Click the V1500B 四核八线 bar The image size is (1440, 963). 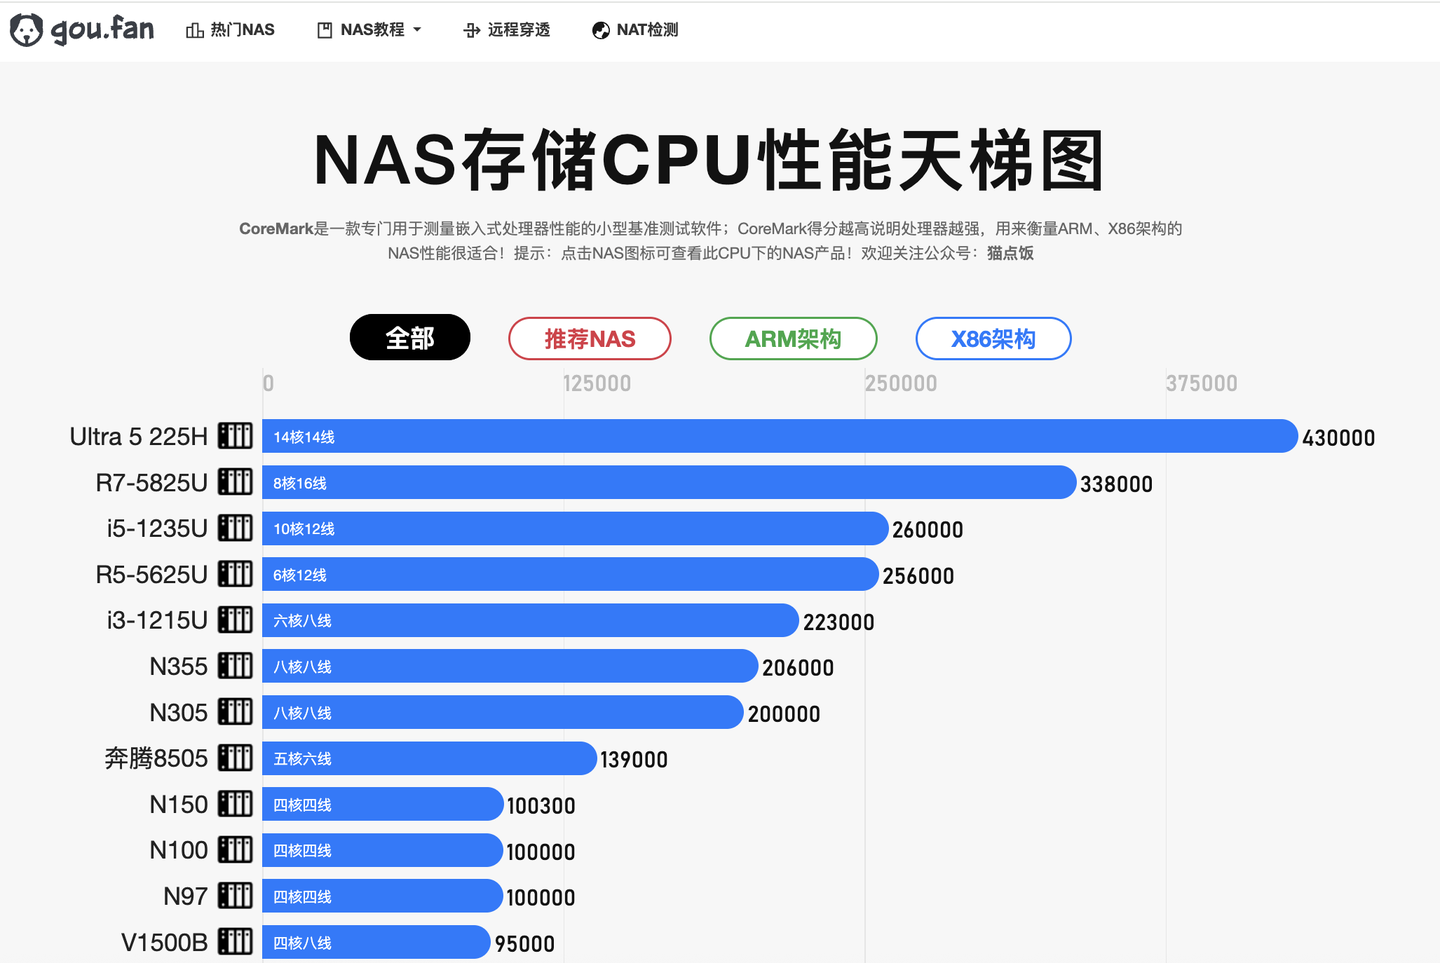[376, 942]
